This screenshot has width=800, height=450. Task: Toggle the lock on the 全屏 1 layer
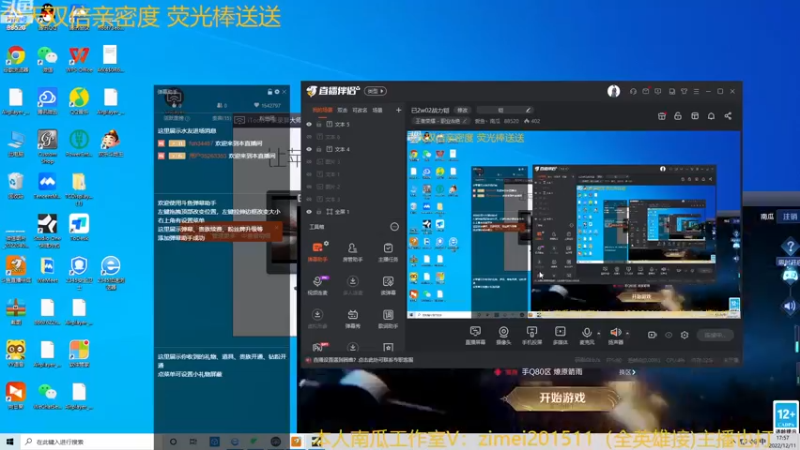(319, 211)
